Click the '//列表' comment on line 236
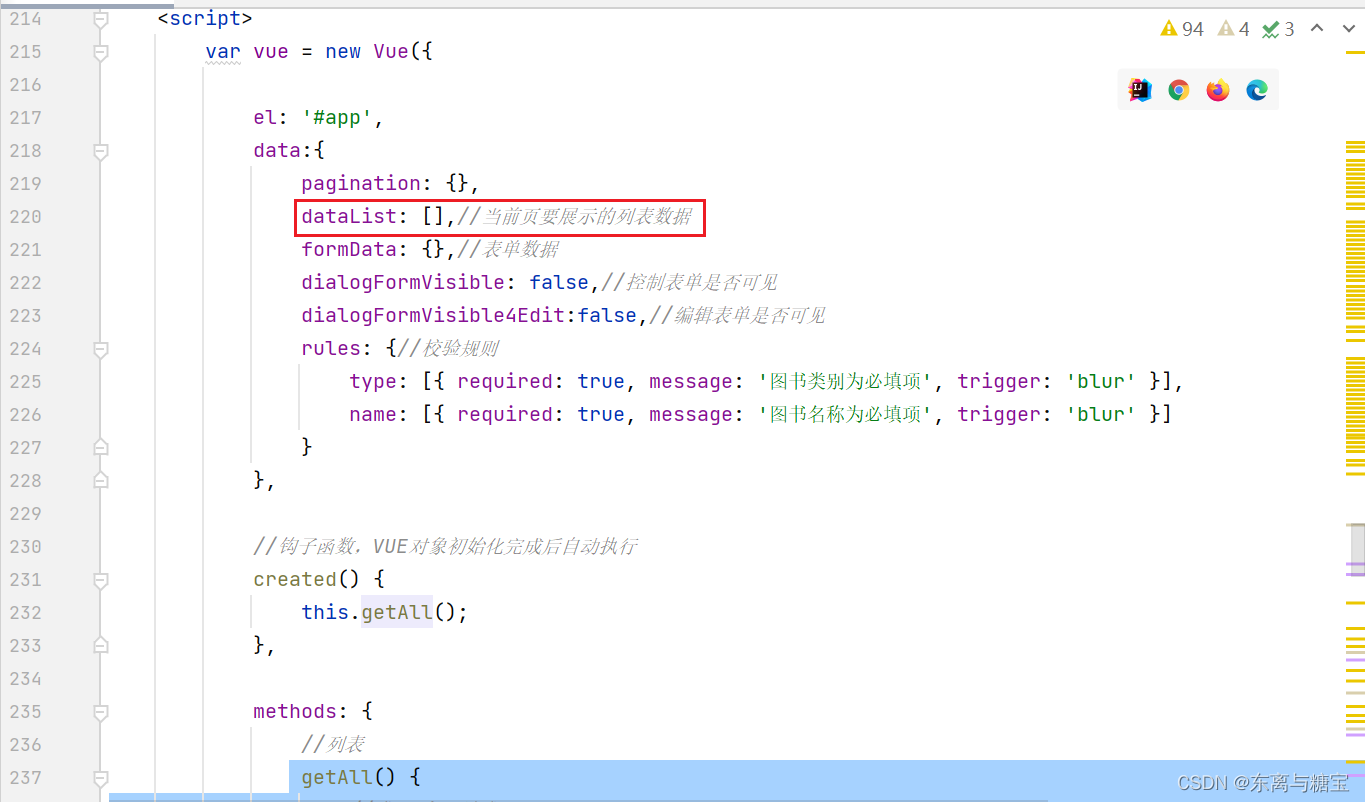1365x802 pixels. pyautogui.click(x=333, y=745)
